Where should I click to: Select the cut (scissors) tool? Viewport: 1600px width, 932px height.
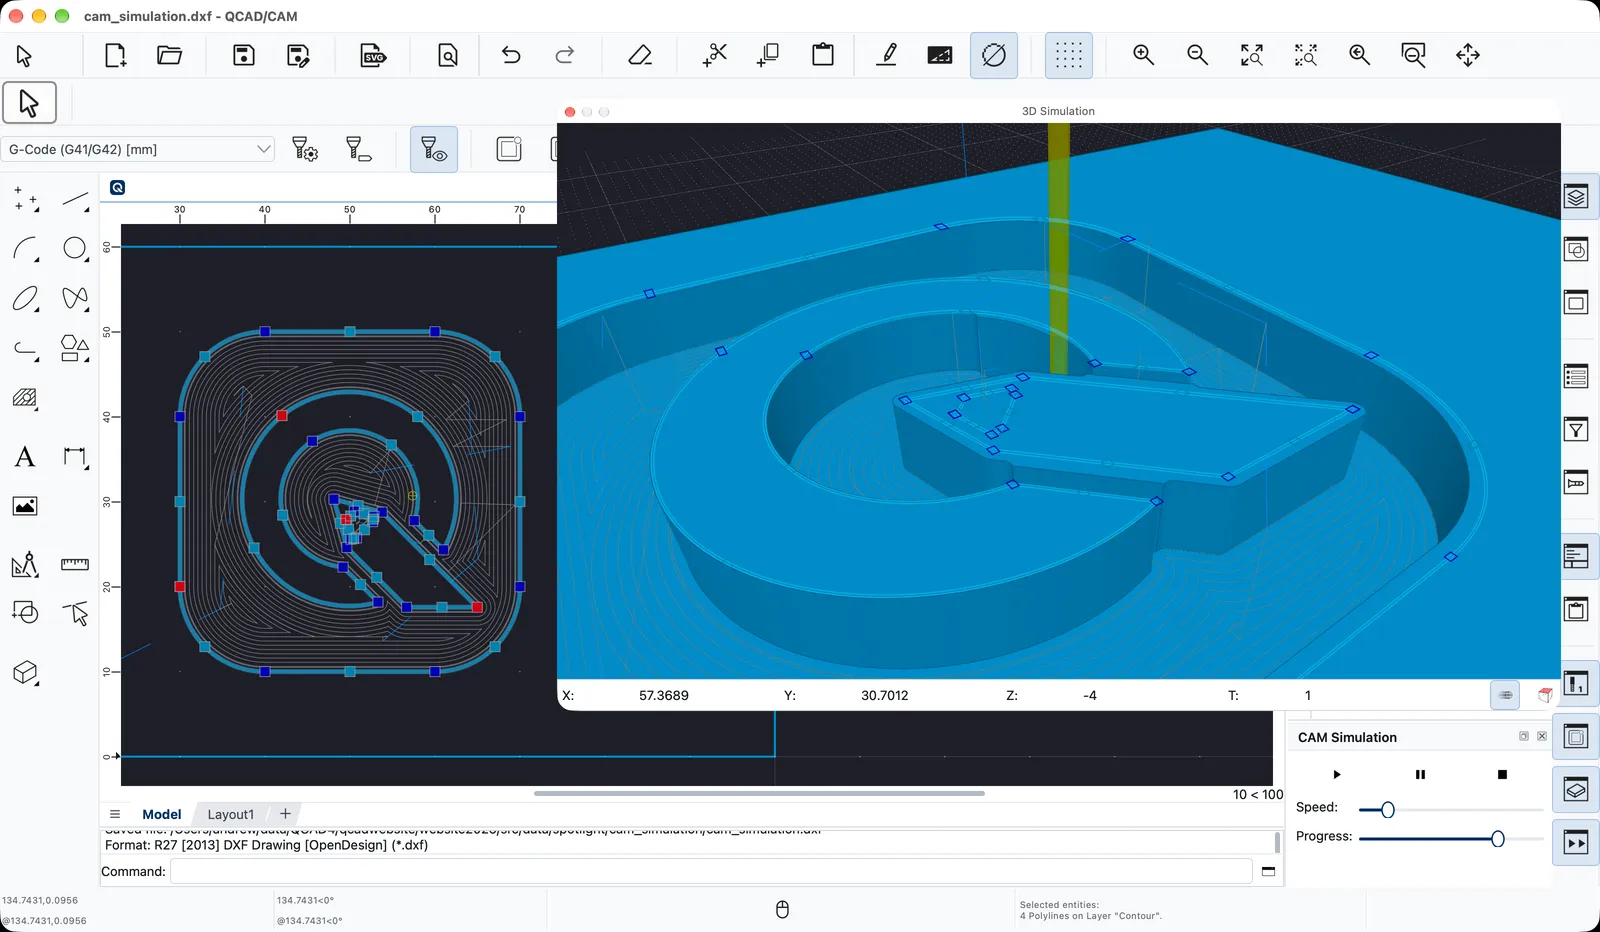pos(715,55)
